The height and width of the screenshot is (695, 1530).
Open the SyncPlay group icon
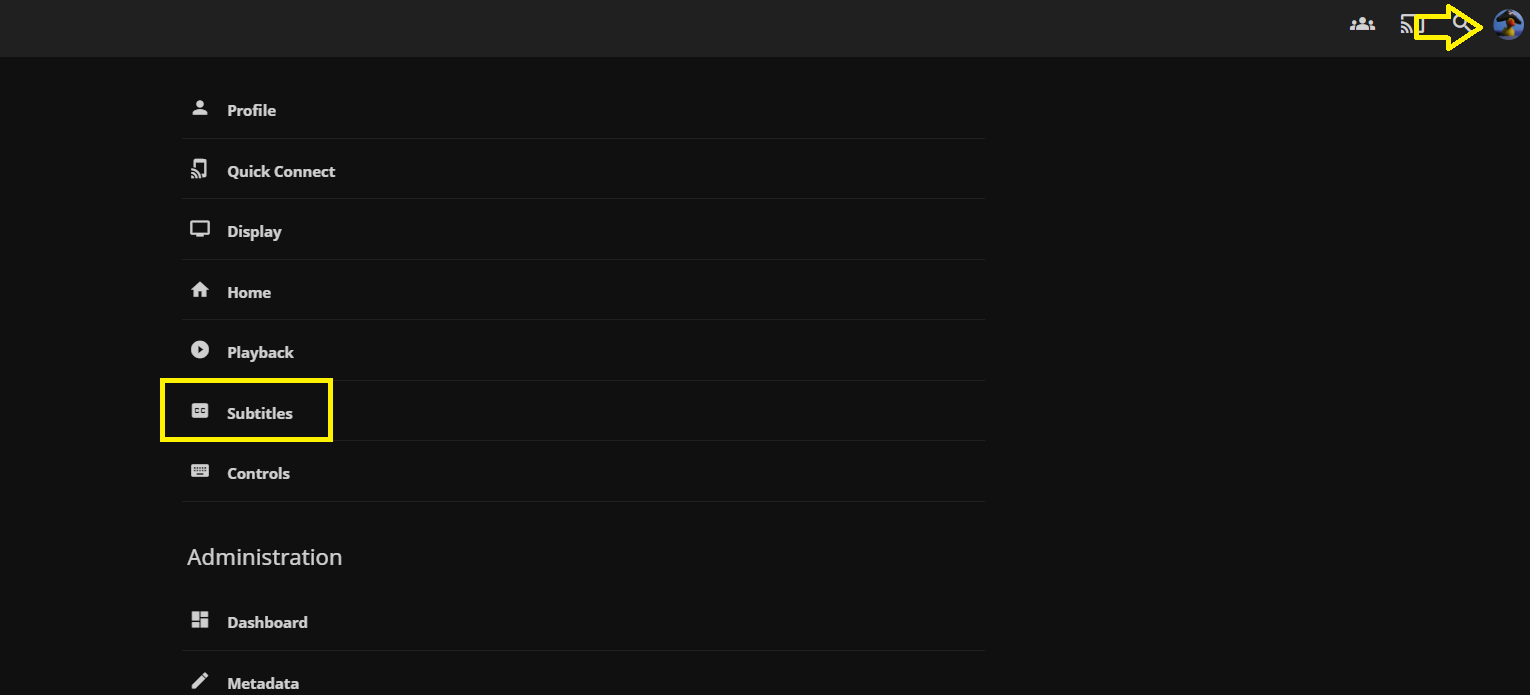(1362, 24)
